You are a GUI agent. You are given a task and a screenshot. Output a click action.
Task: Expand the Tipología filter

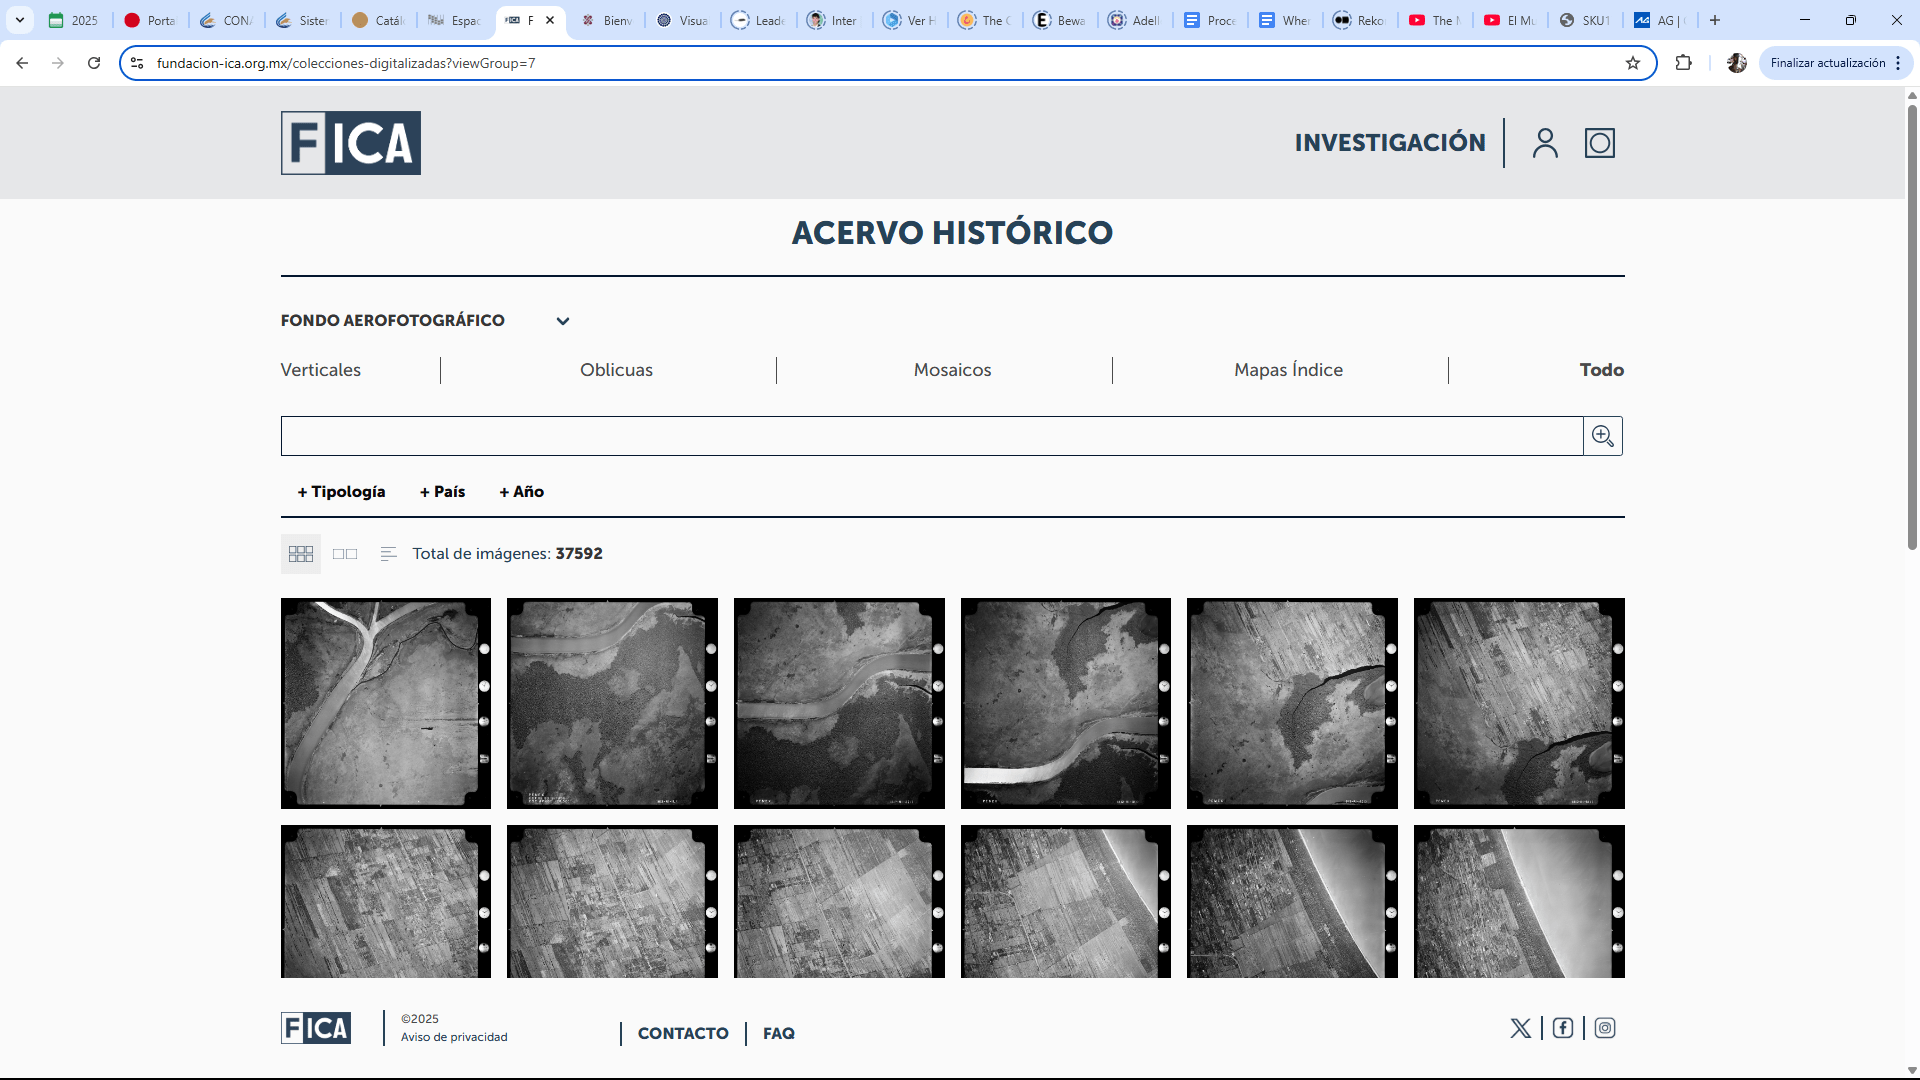[x=341, y=492]
